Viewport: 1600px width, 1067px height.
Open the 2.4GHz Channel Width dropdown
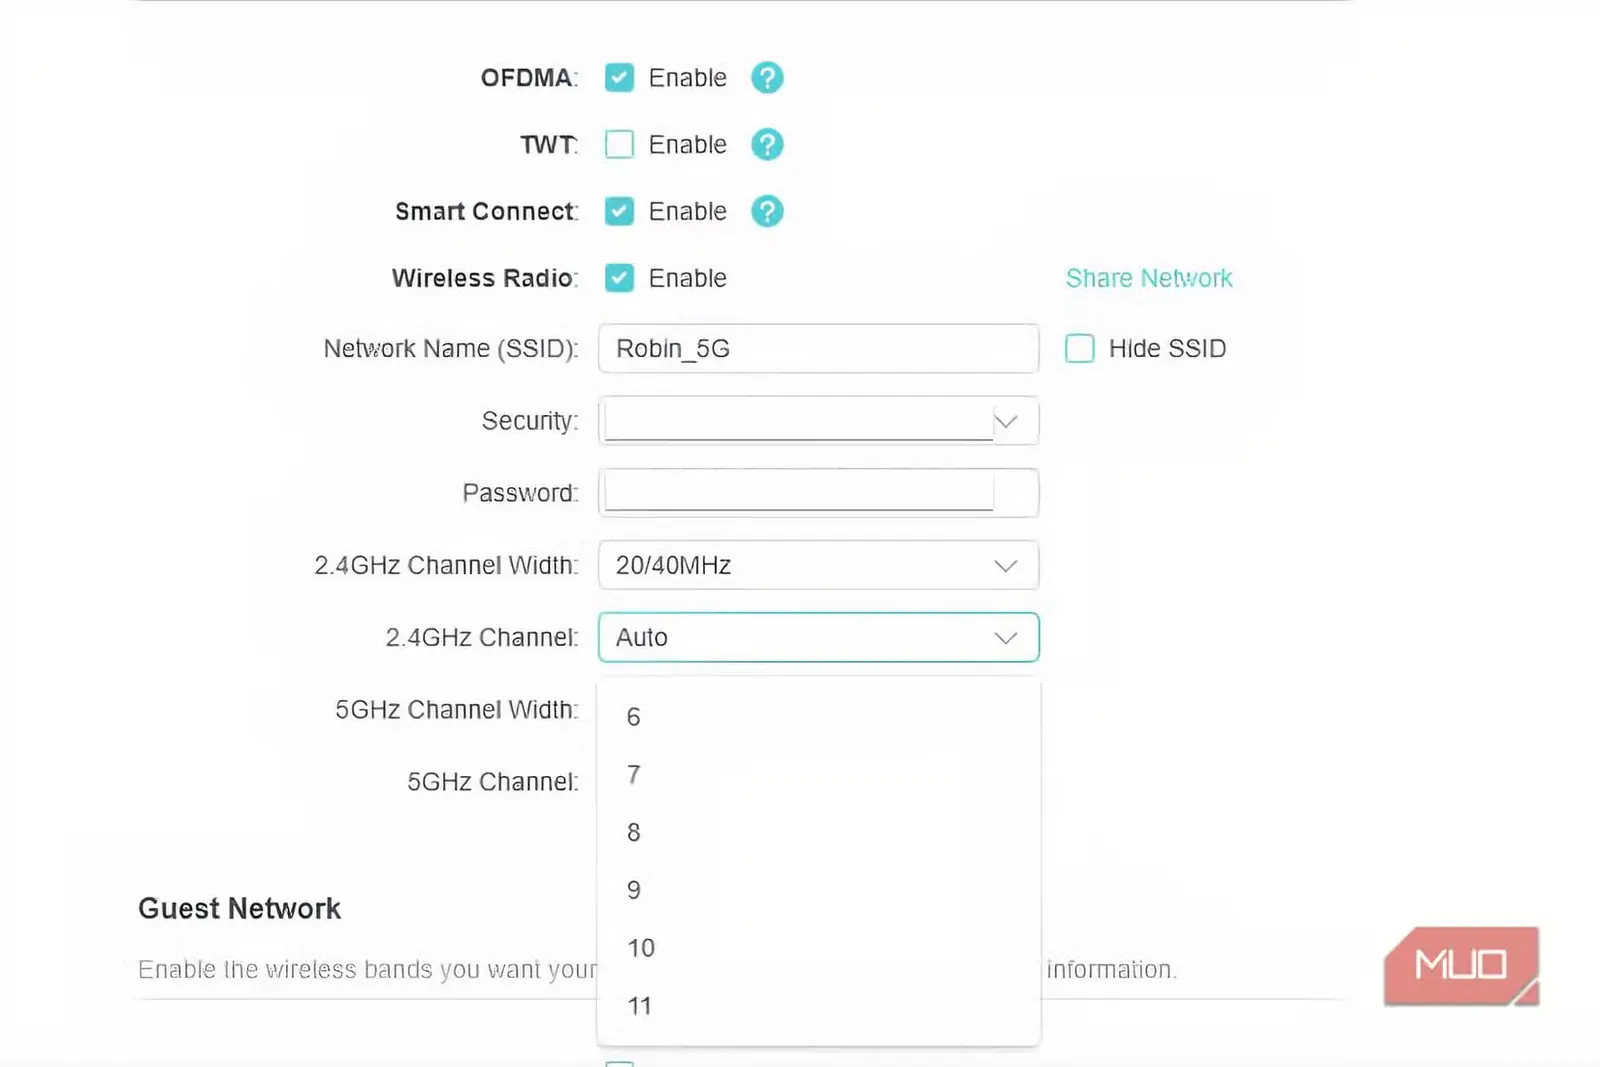pyautogui.click(x=818, y=565)
